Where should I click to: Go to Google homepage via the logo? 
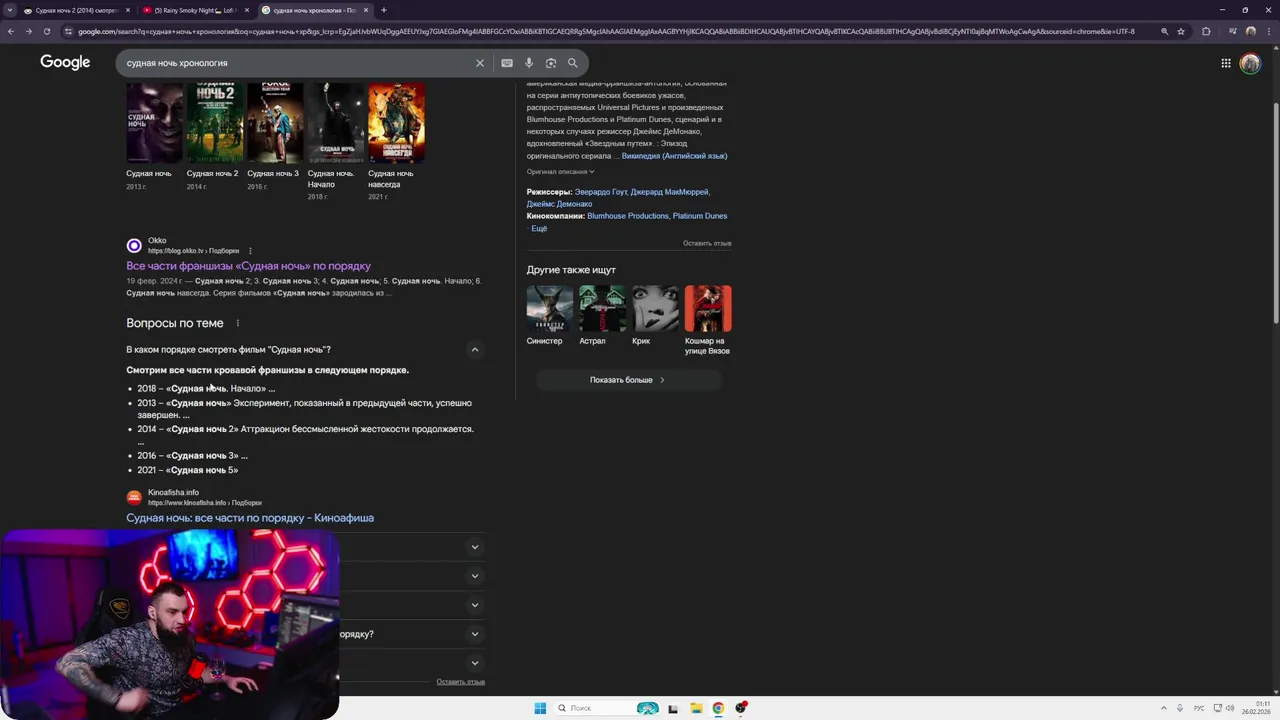pos(65,62)
